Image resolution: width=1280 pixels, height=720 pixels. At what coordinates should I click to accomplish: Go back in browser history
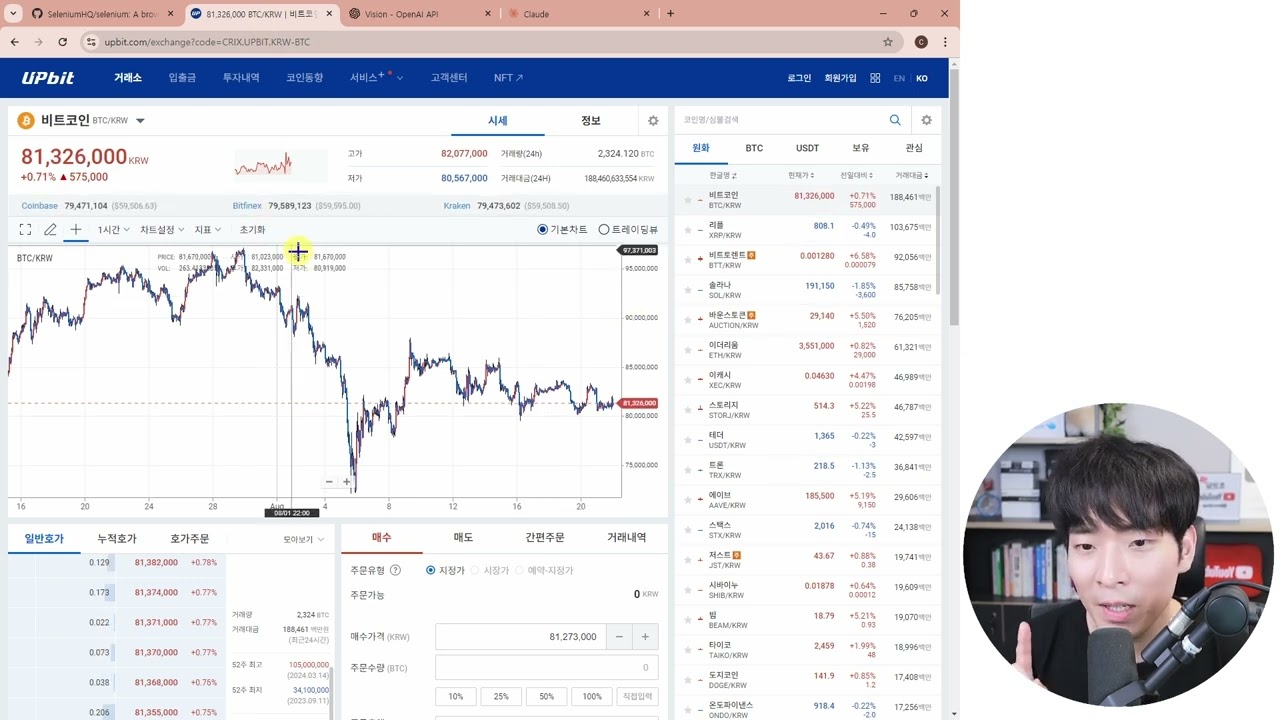tap(15, 42)
